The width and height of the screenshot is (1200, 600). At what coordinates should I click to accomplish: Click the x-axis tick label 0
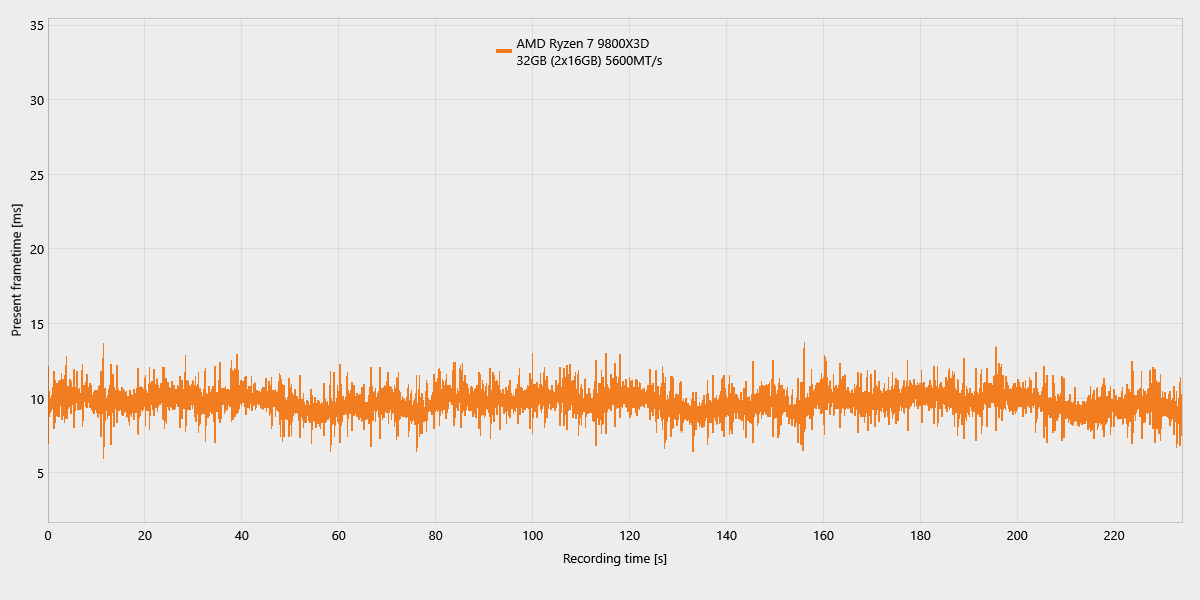coord(48,536)
